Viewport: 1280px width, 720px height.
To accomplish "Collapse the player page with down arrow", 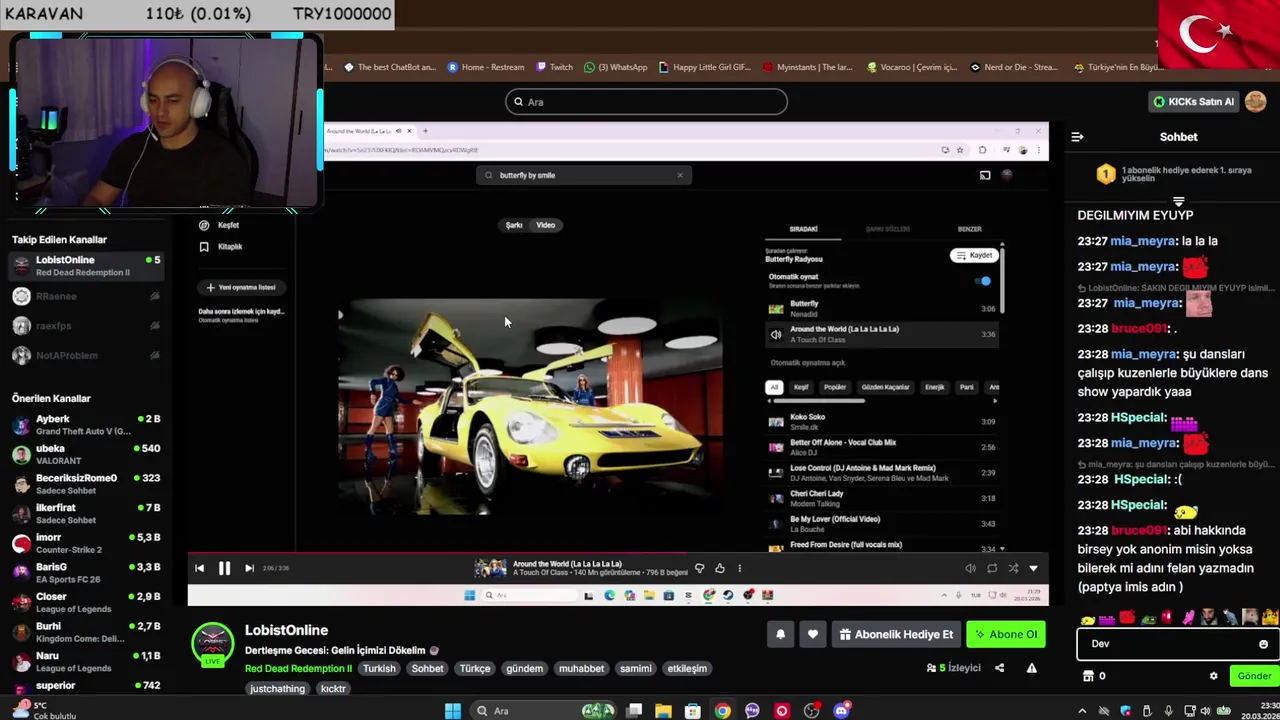I will [1033, 568].
